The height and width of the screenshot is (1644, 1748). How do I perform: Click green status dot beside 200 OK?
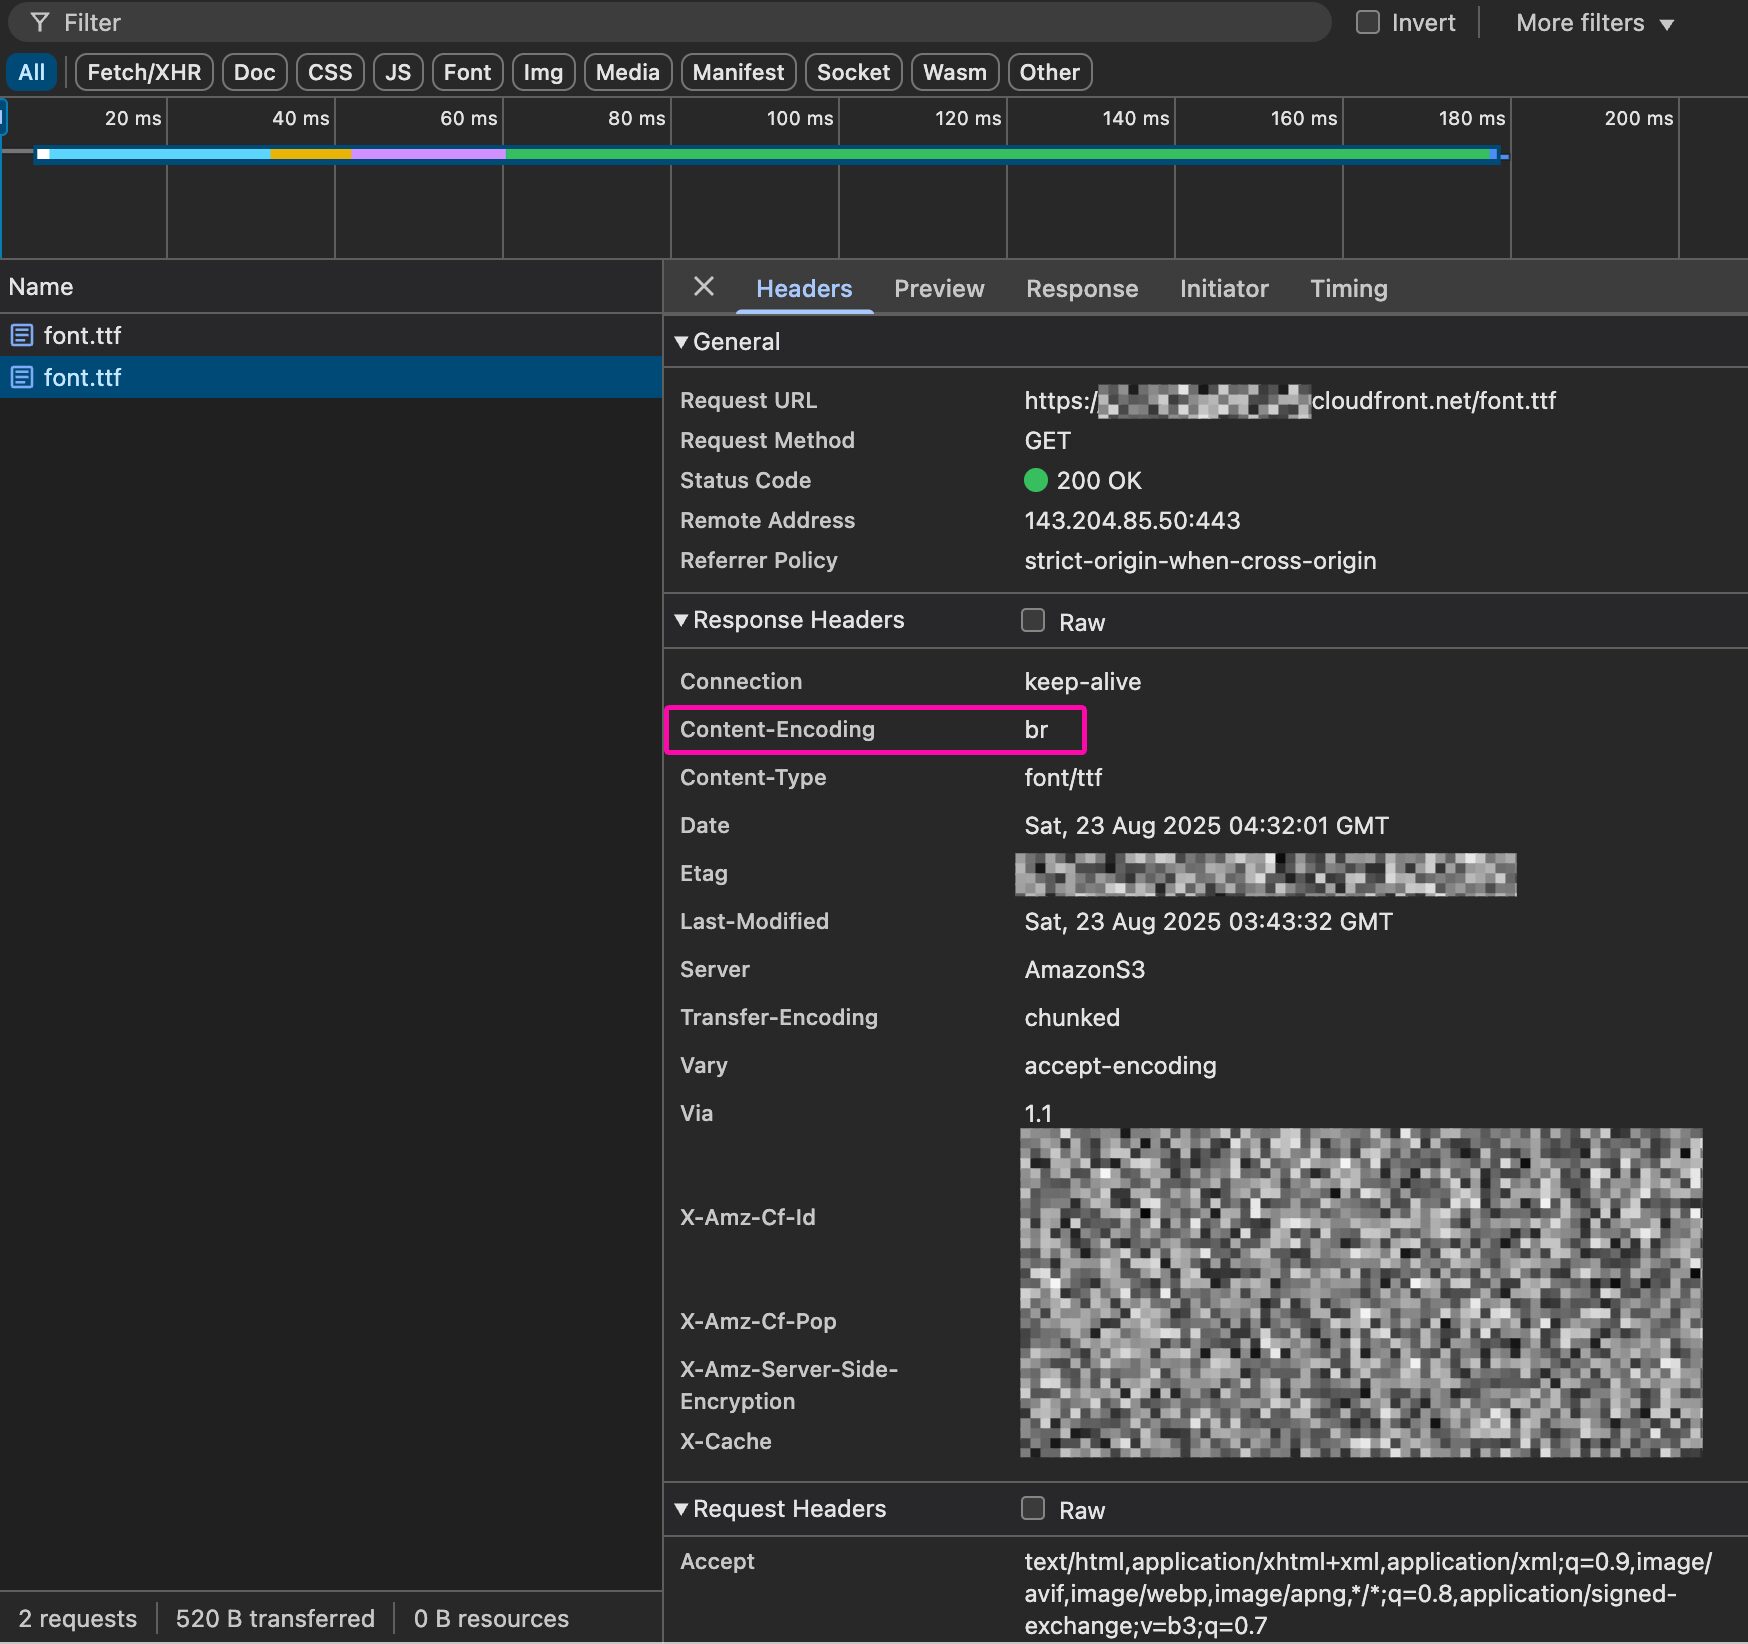click(x=1036, y=480)
